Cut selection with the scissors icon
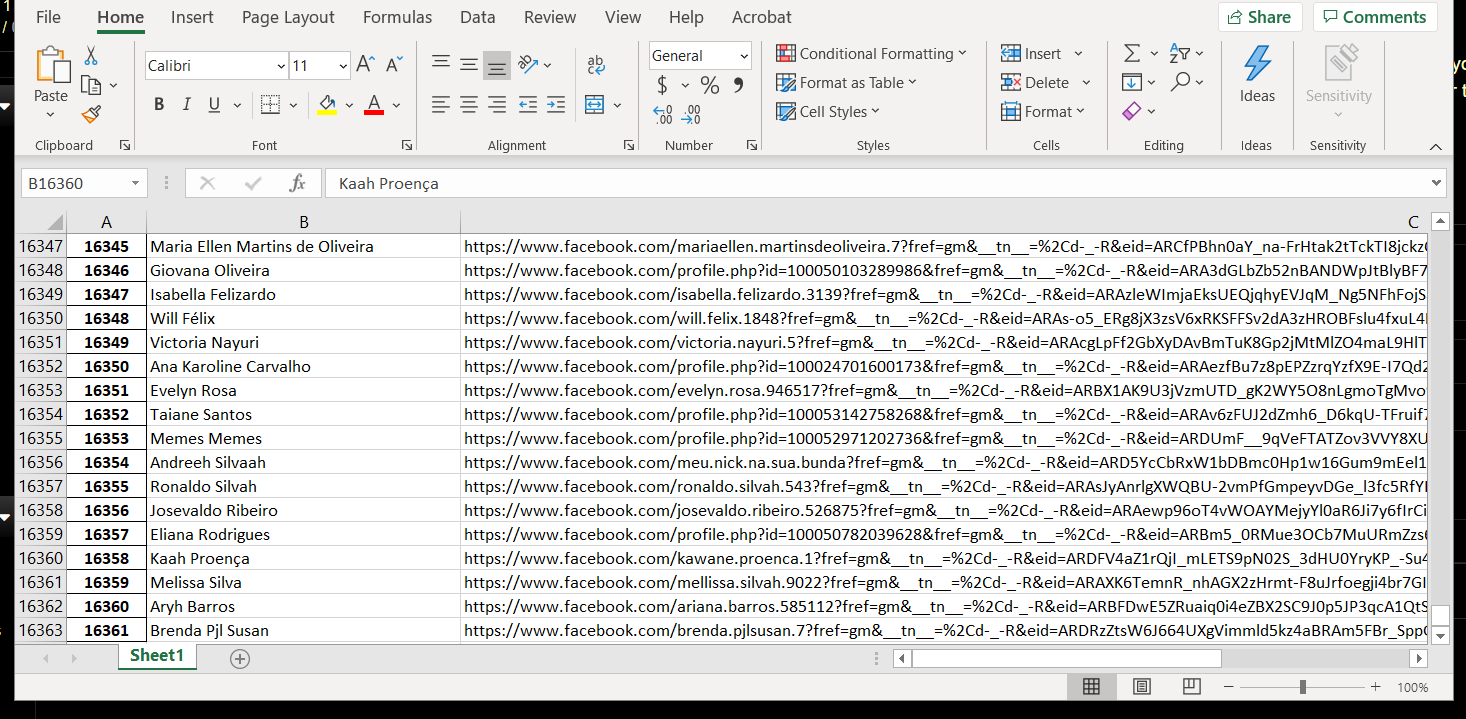1466x719 pixels. point(91,56)
